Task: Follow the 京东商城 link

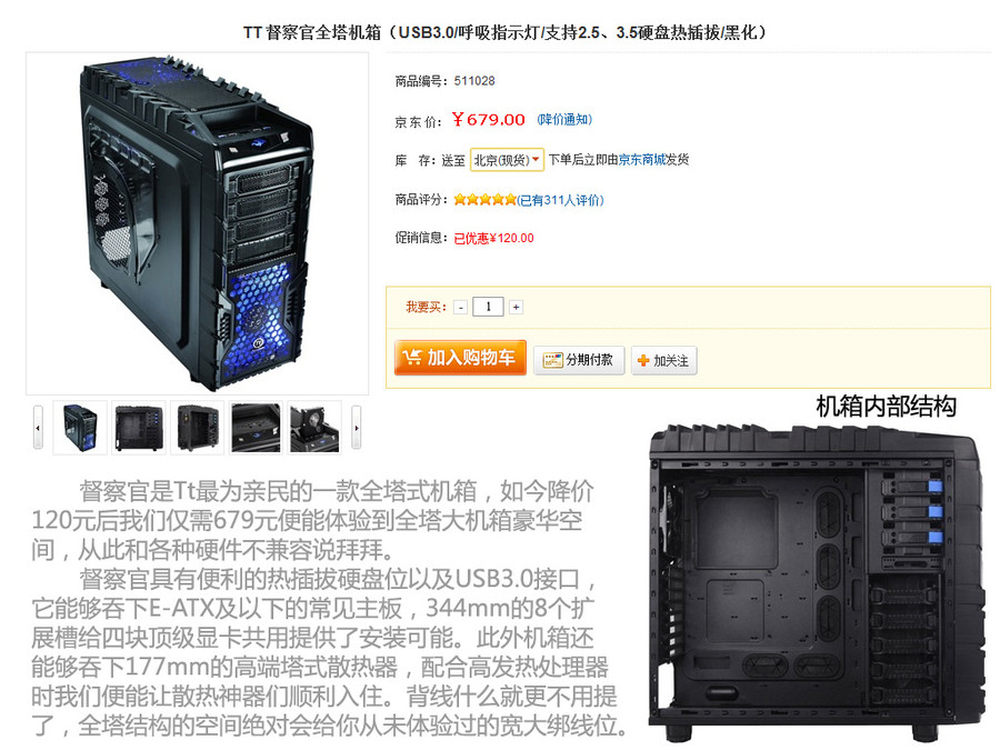Action: [x=642, y=159]
